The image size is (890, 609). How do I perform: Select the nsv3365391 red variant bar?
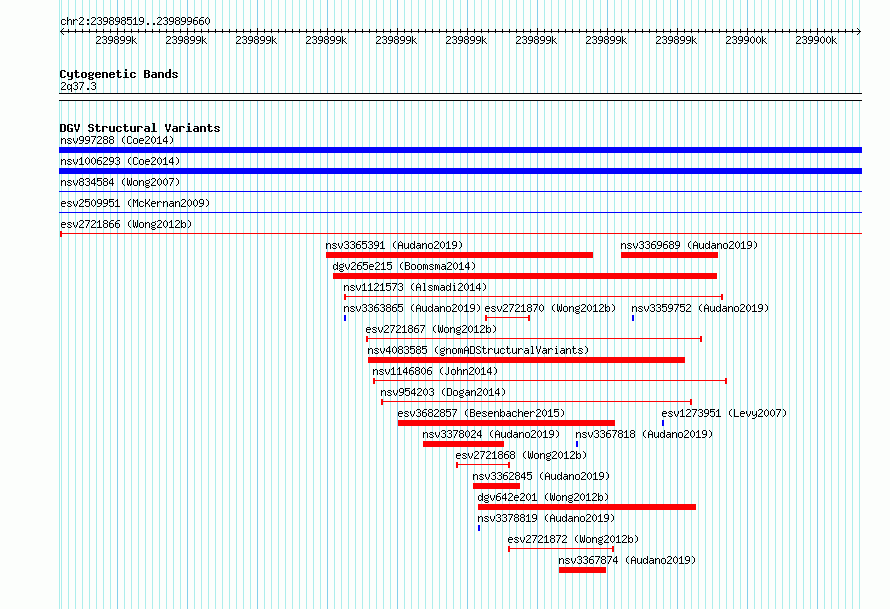[x=459, y=255]
